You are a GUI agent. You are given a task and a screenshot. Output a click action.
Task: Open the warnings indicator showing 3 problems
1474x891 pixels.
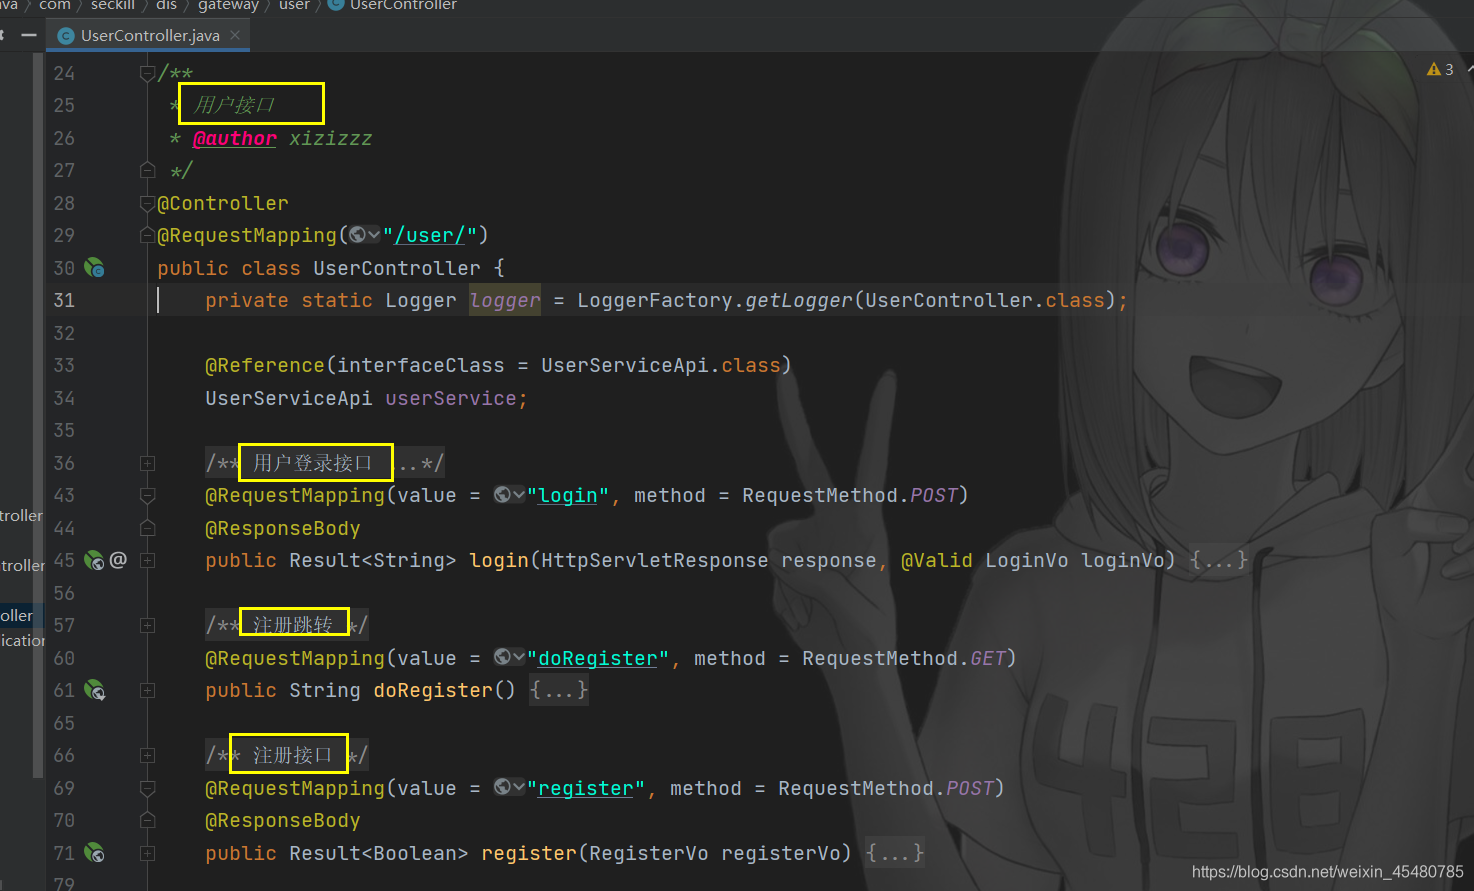pos(1440,69)
